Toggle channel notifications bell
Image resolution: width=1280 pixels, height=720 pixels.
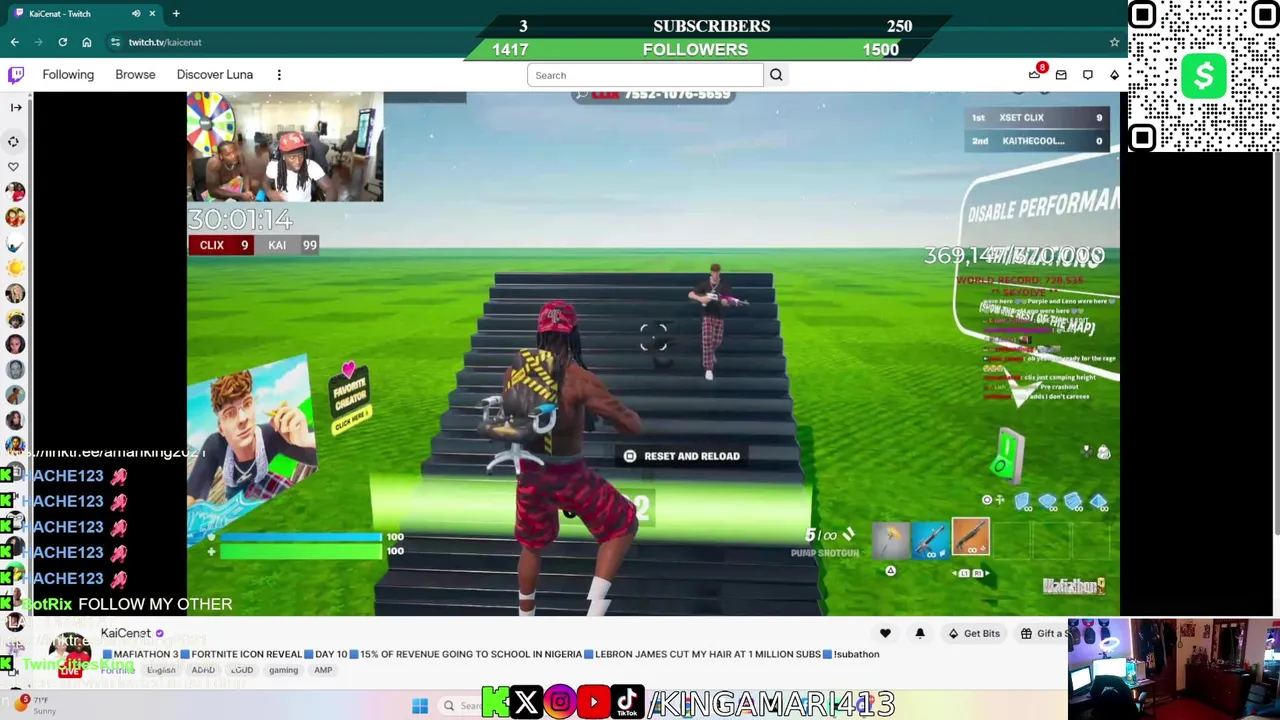pyautogui.click(x=920, y=633)
